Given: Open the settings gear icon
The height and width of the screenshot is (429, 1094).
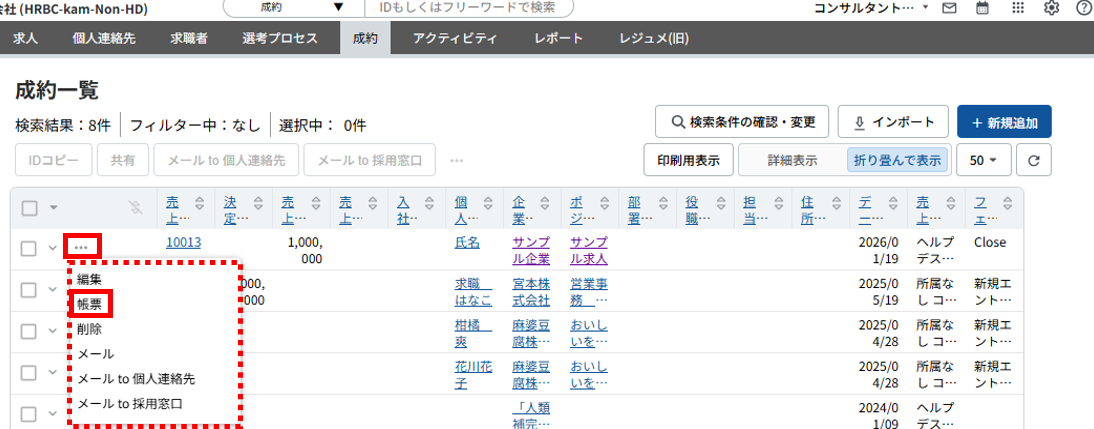Looking at the screenshot, I should click(x=1051, y=8).
